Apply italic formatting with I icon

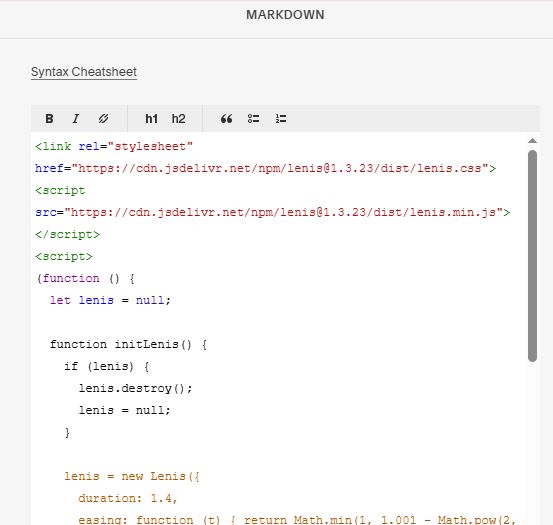pos(76,118)
